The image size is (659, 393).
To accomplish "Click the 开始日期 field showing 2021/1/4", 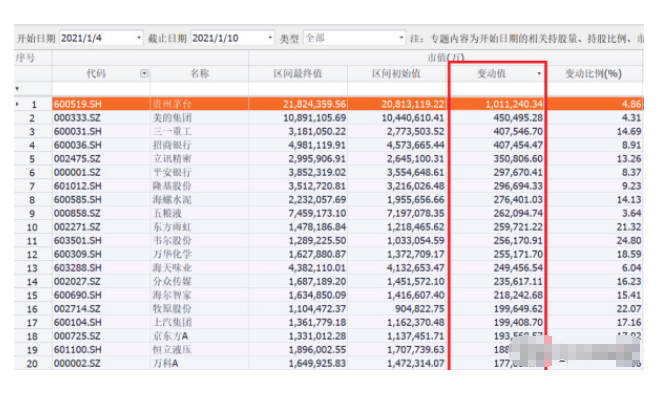I will pos(101,38).
